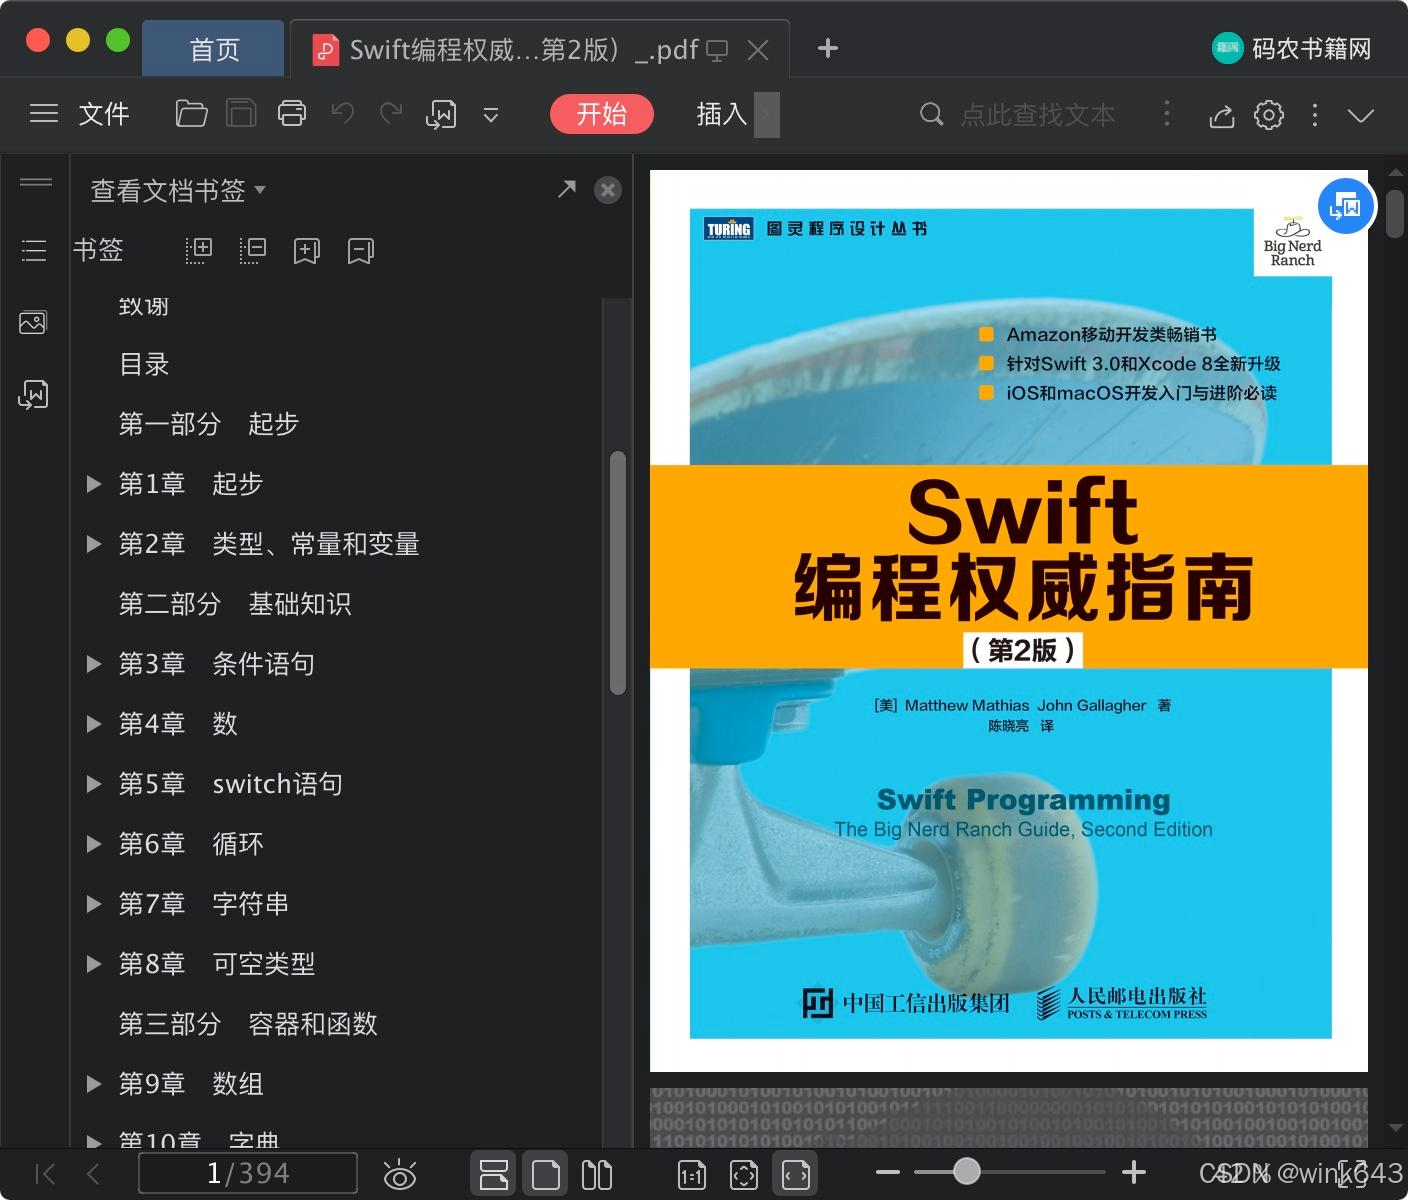This screenshot has height=1200, width=1408.
Task: Open the 目录 bookmark
Action: (144, 364)
